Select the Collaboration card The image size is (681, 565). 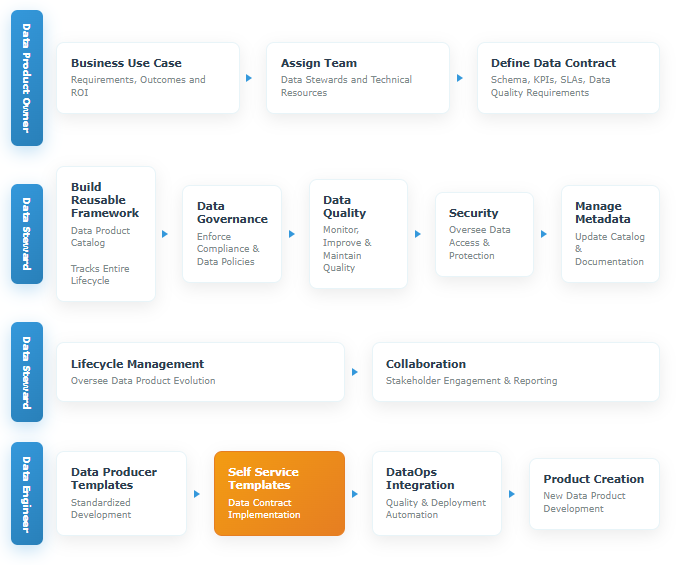[x=516, y=372]
